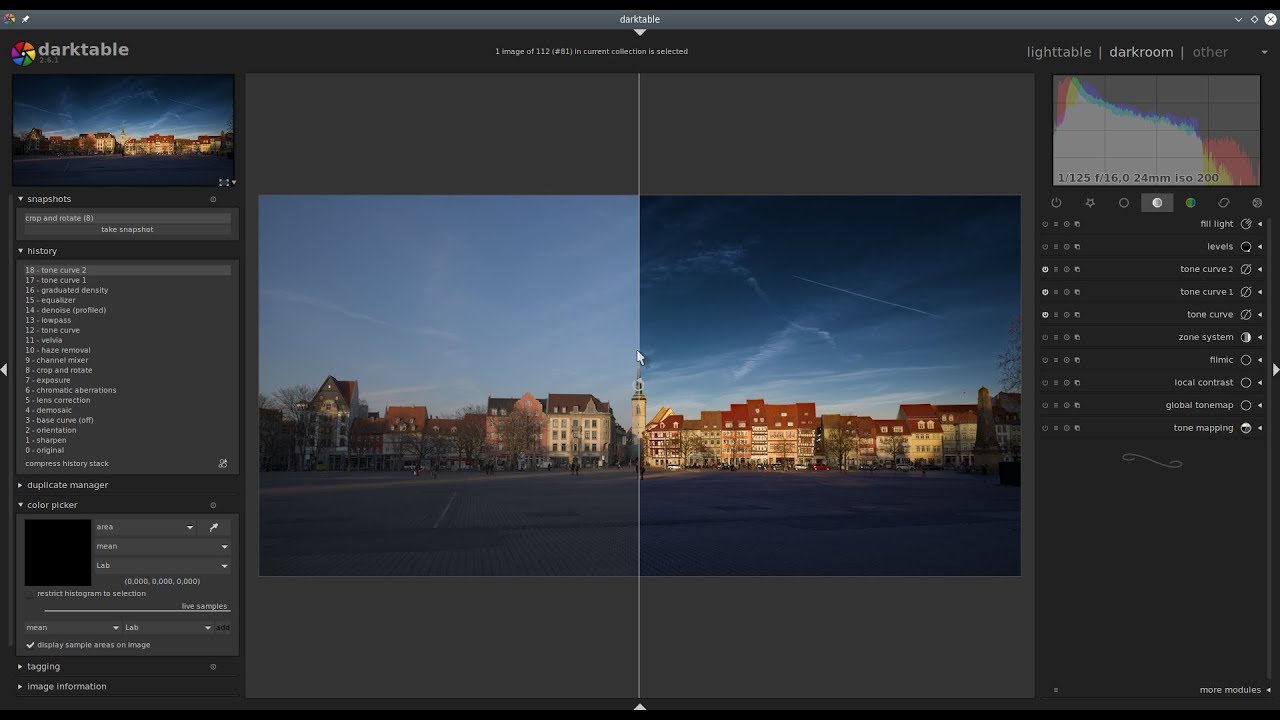Open the mean statistic dropdown beside swatch

tap(162, 546)
